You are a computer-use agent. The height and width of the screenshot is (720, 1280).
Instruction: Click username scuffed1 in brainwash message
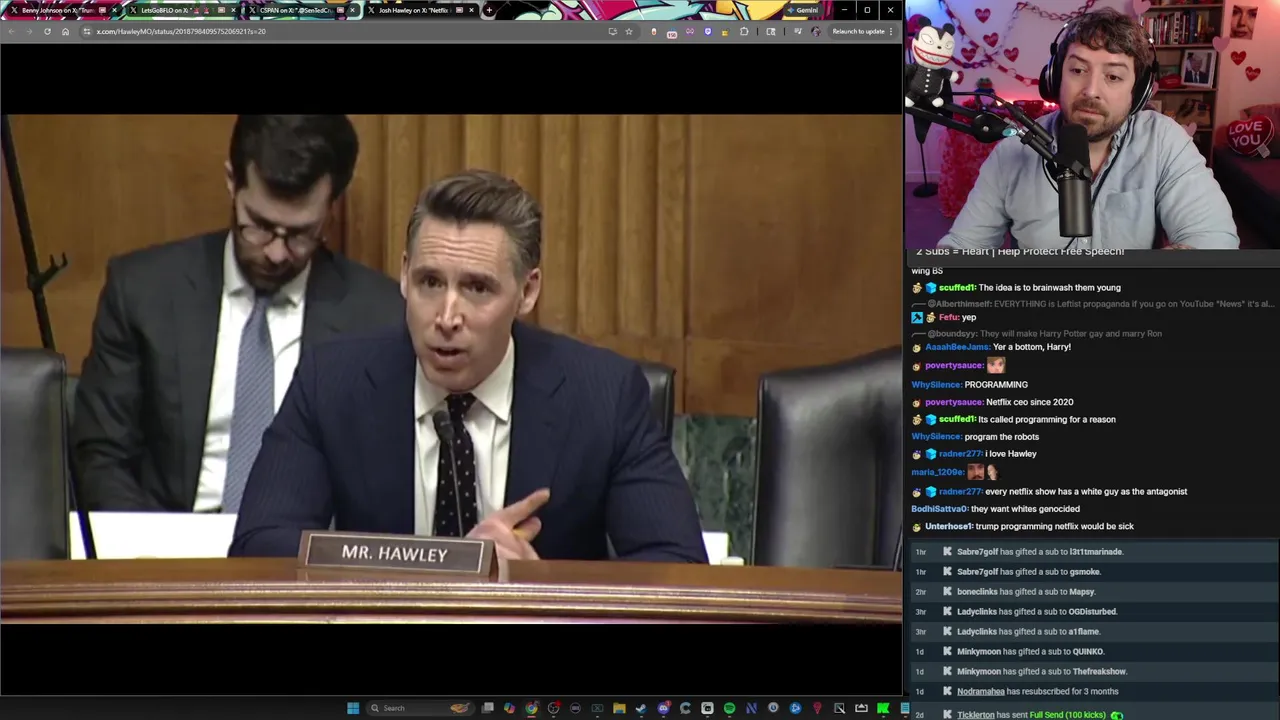pos(957,288)
